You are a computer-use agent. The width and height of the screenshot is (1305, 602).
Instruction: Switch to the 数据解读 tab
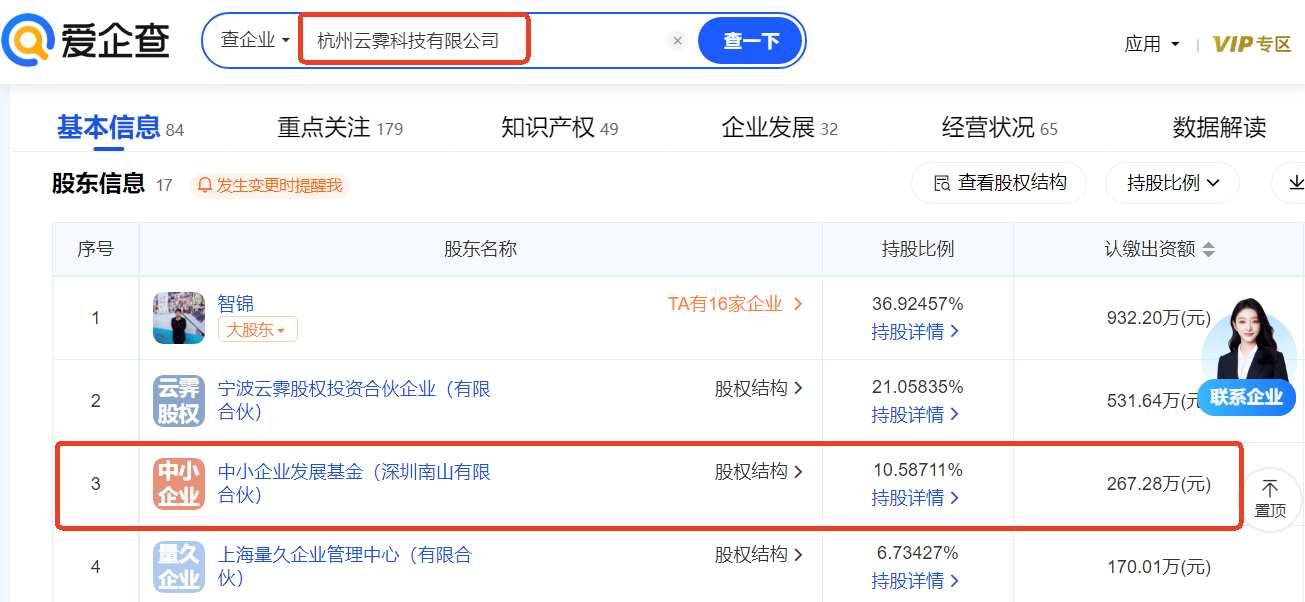tap(1219, 128)
